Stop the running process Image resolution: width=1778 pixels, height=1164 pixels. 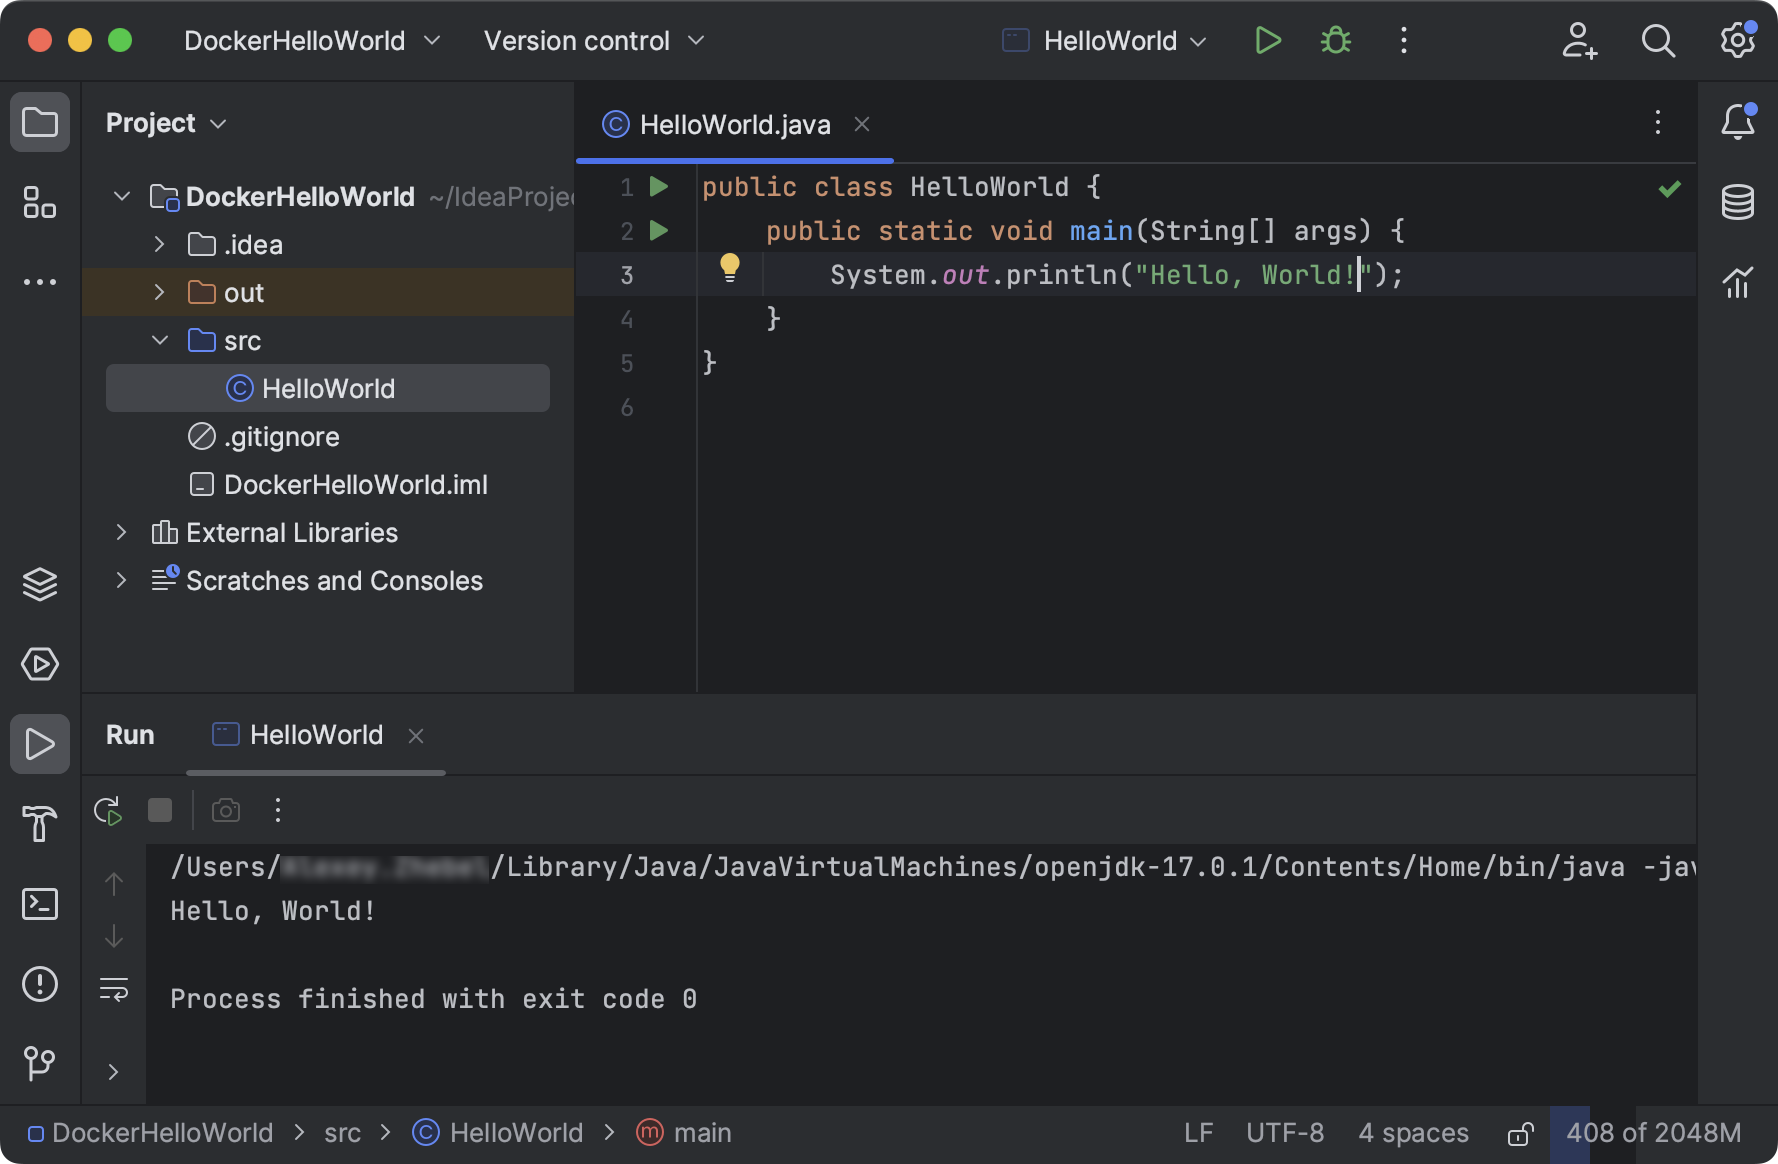point(159,810)
